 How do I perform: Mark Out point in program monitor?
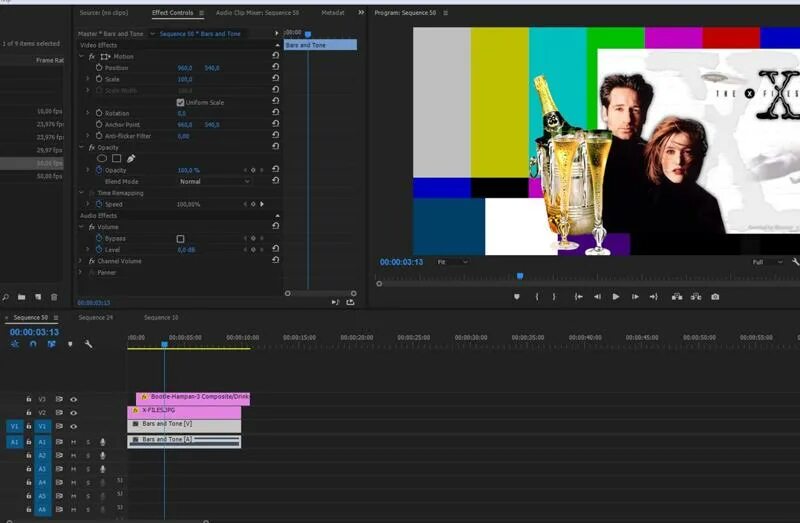554,296
